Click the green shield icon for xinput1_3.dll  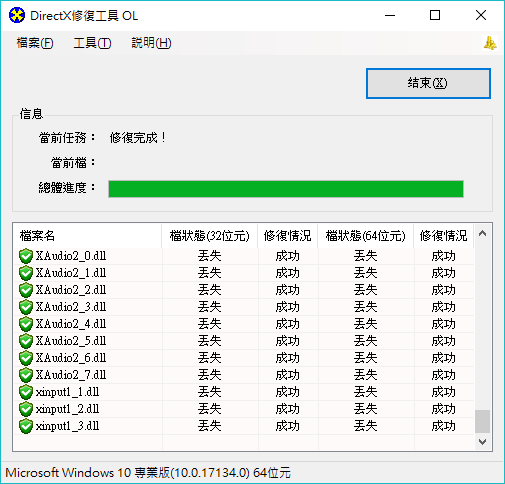[x=26, y=426]
